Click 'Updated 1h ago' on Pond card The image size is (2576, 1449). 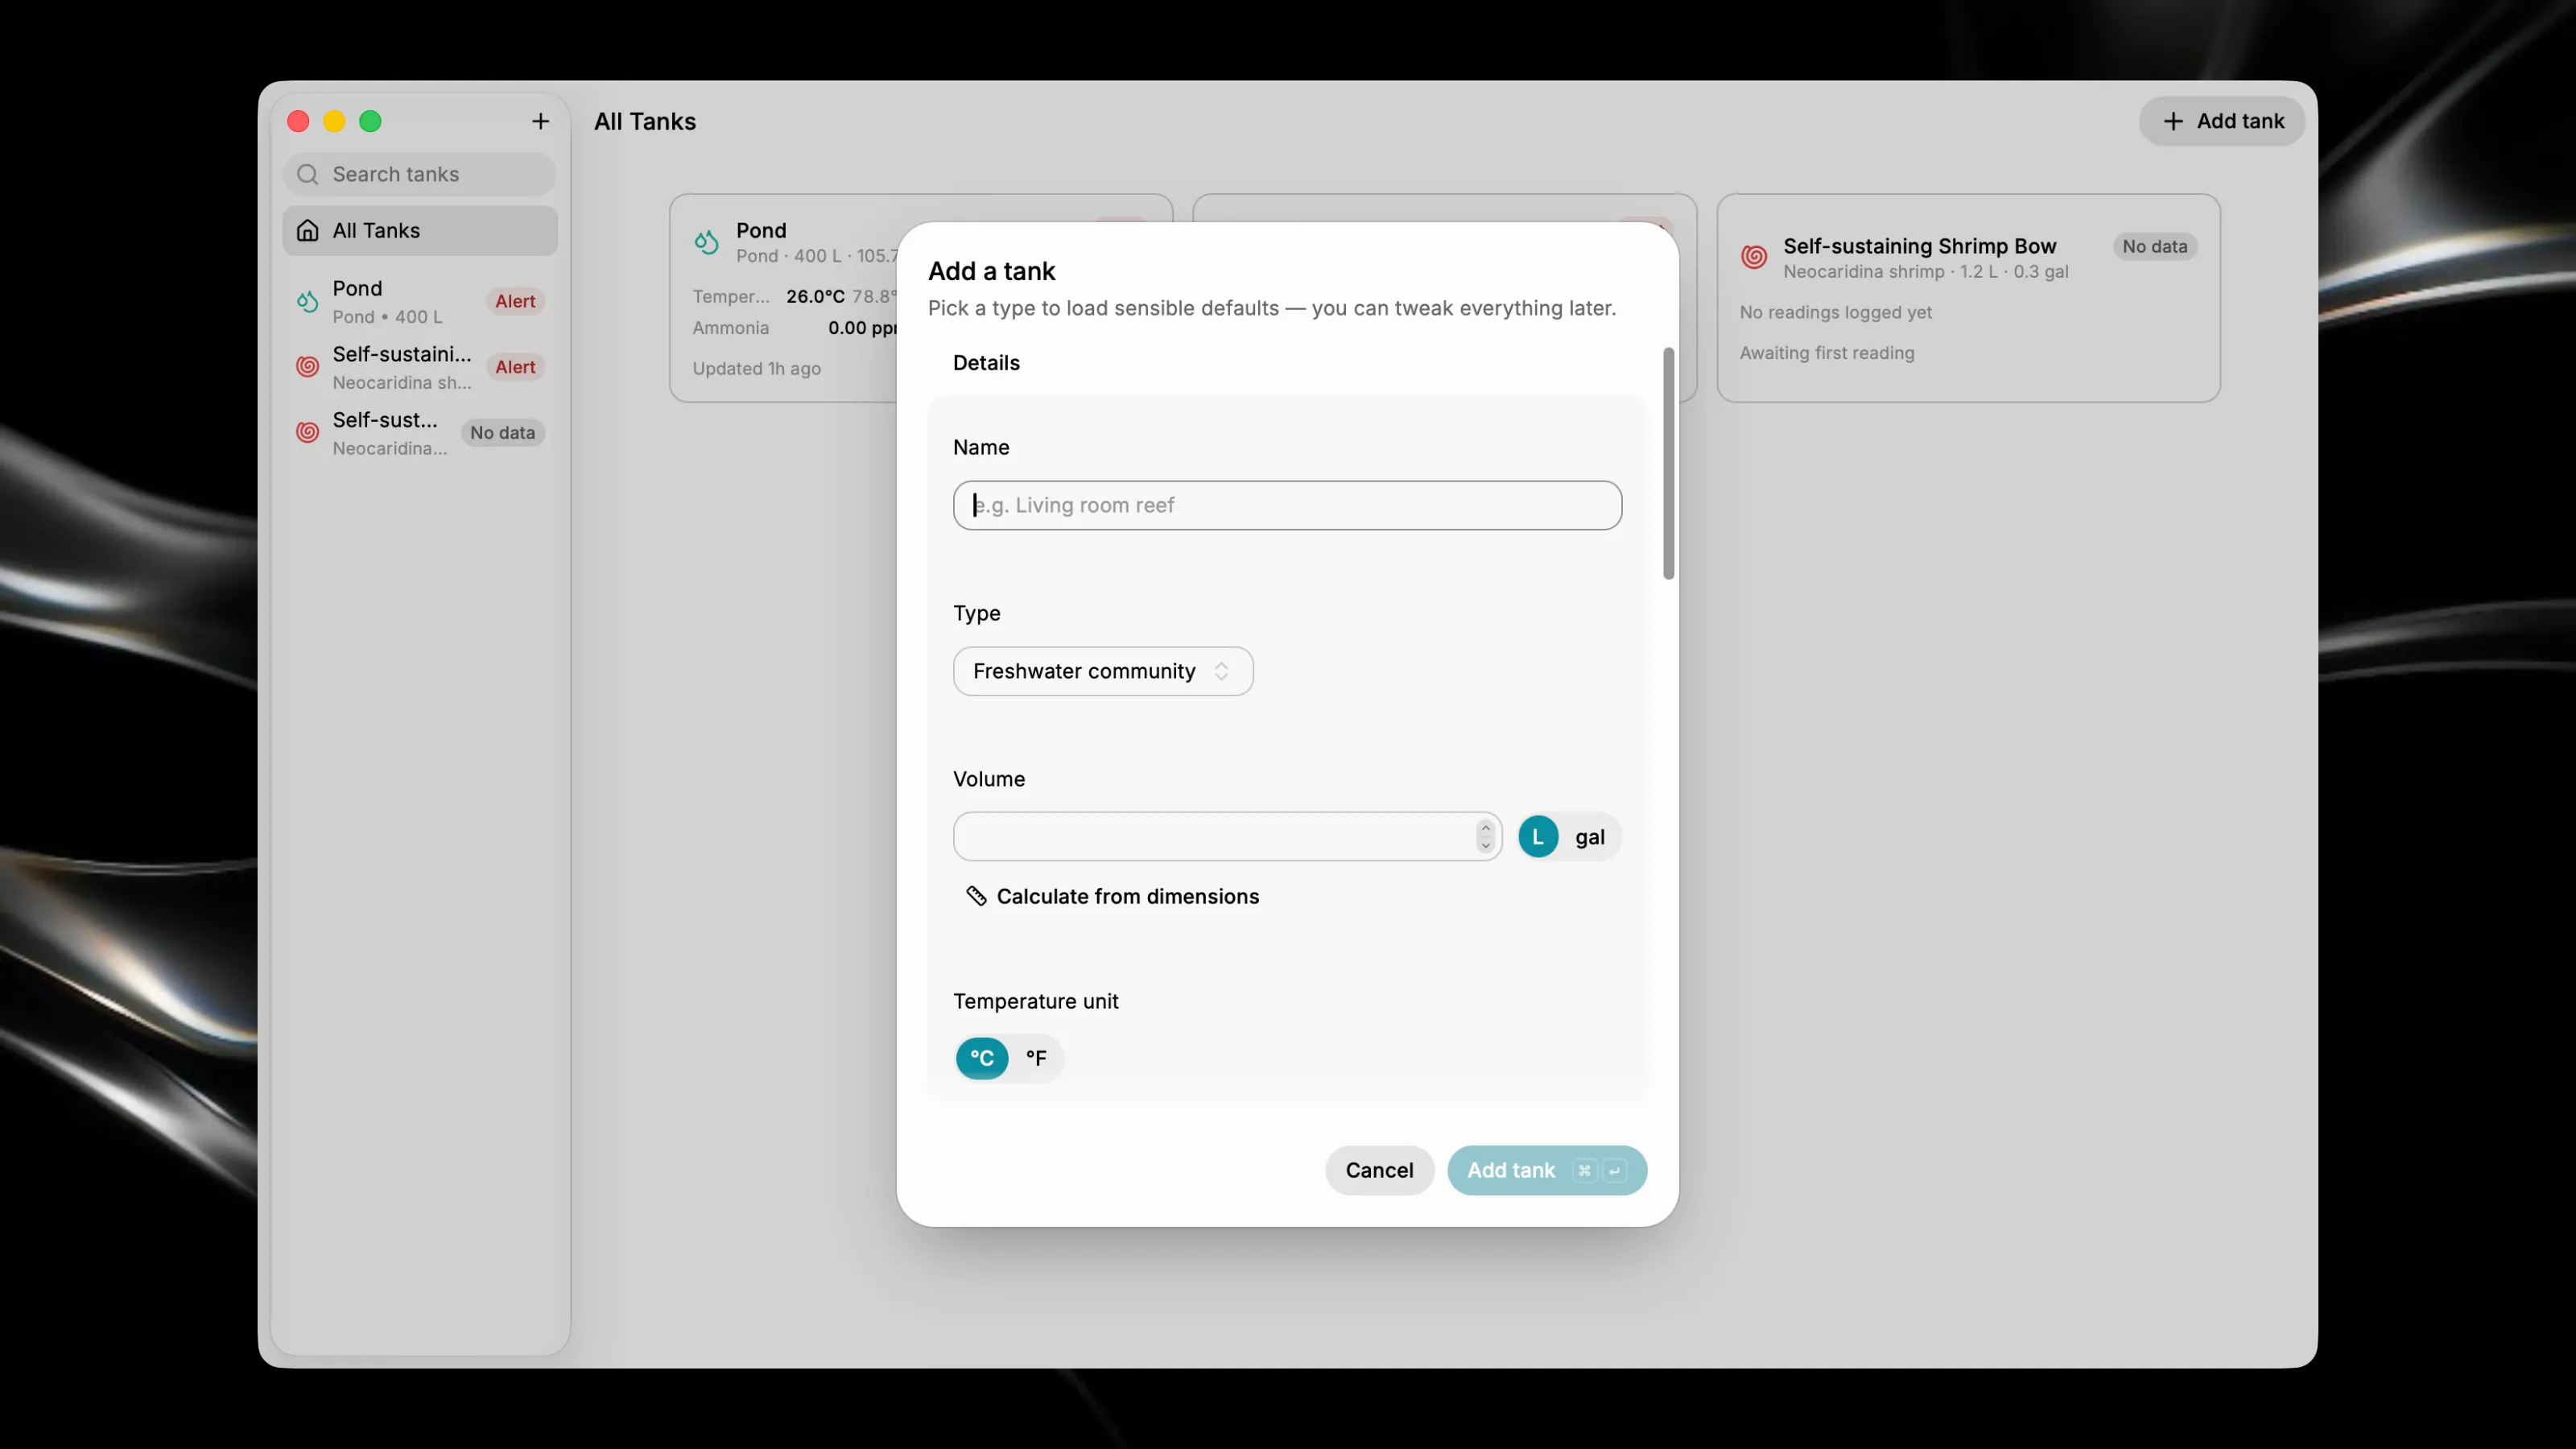[756, 368]
